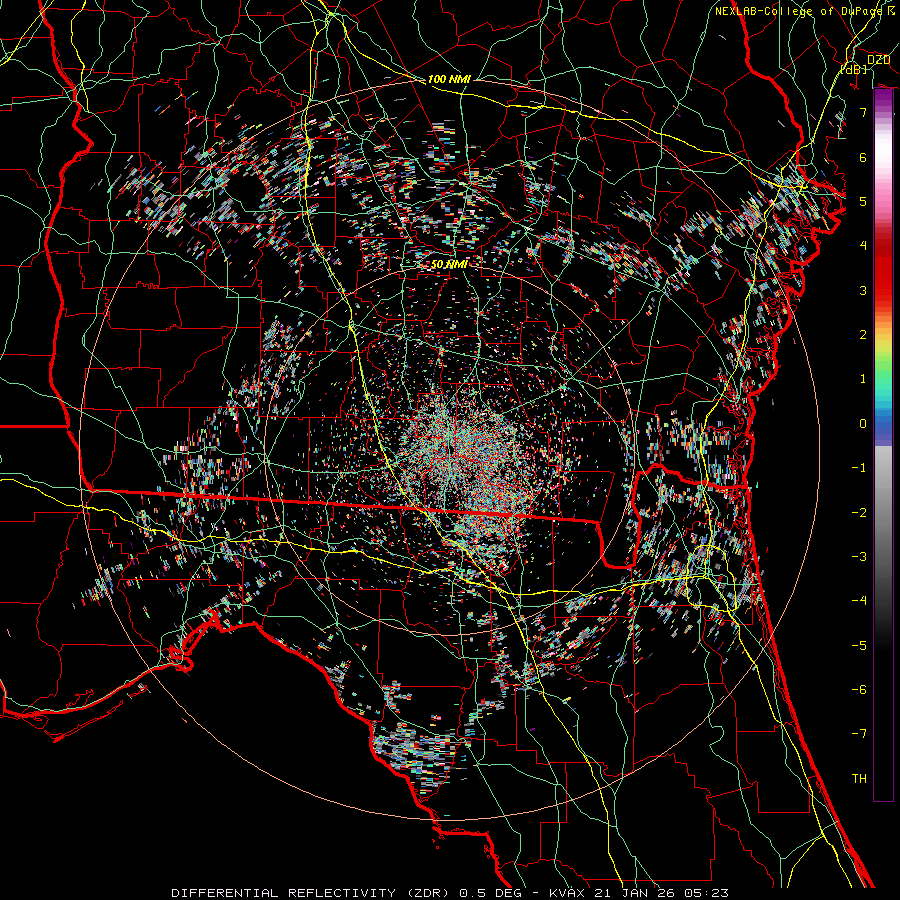Click the 3 dB scale value
The width and height of the screenshot is (900, 900).
pyautogui.click(x=862, y=290)
